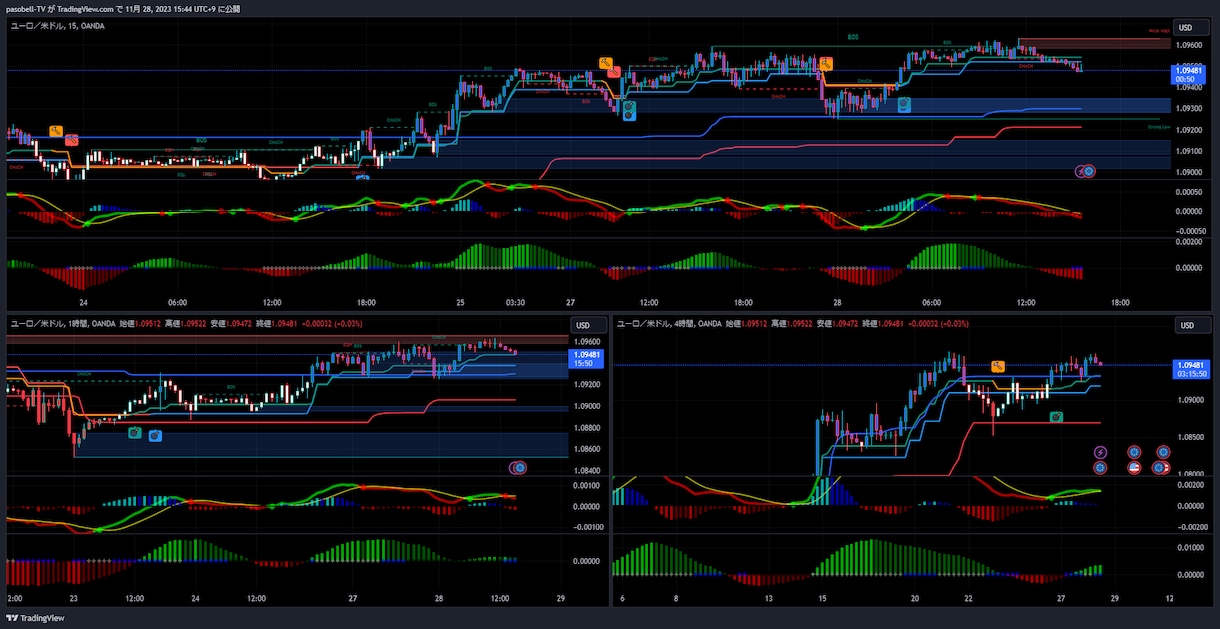This screenshot has width=1220, height=629.
Task: Click the first orange hammer marker on the 15-minute chart
Action: pos(56,131)
